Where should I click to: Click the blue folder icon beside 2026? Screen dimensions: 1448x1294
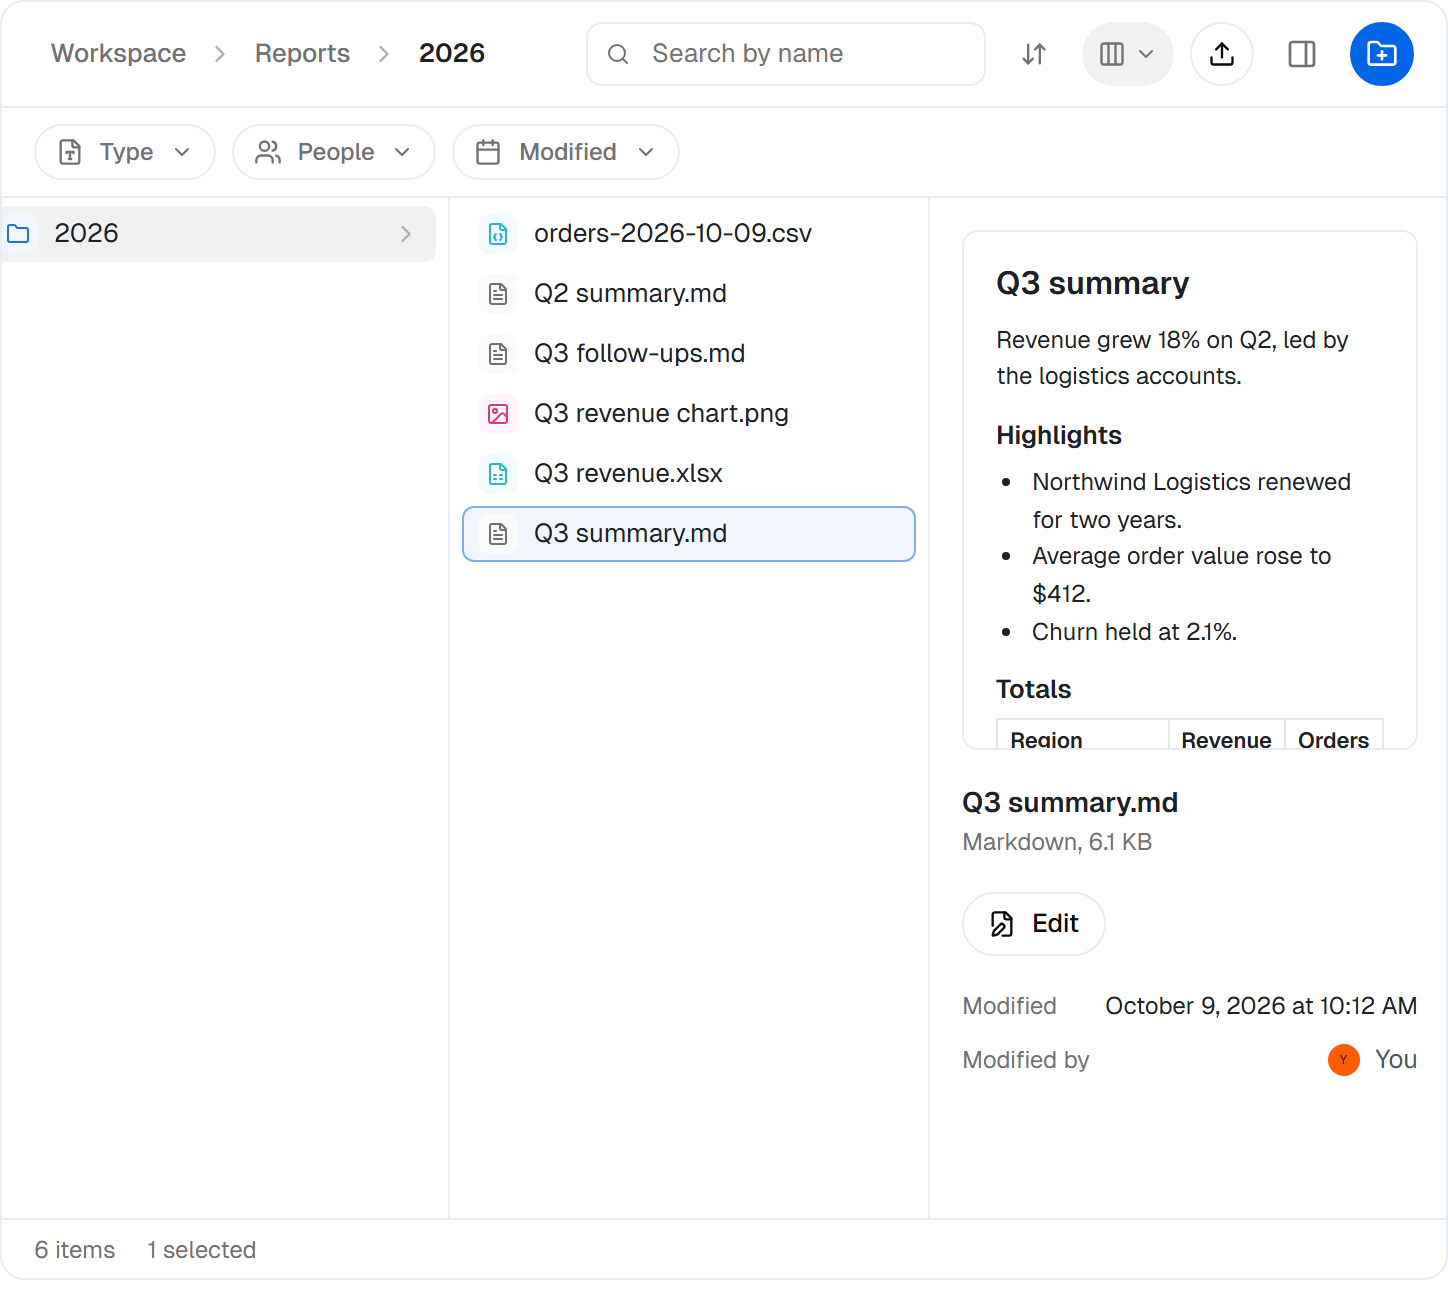pos(18,234)
